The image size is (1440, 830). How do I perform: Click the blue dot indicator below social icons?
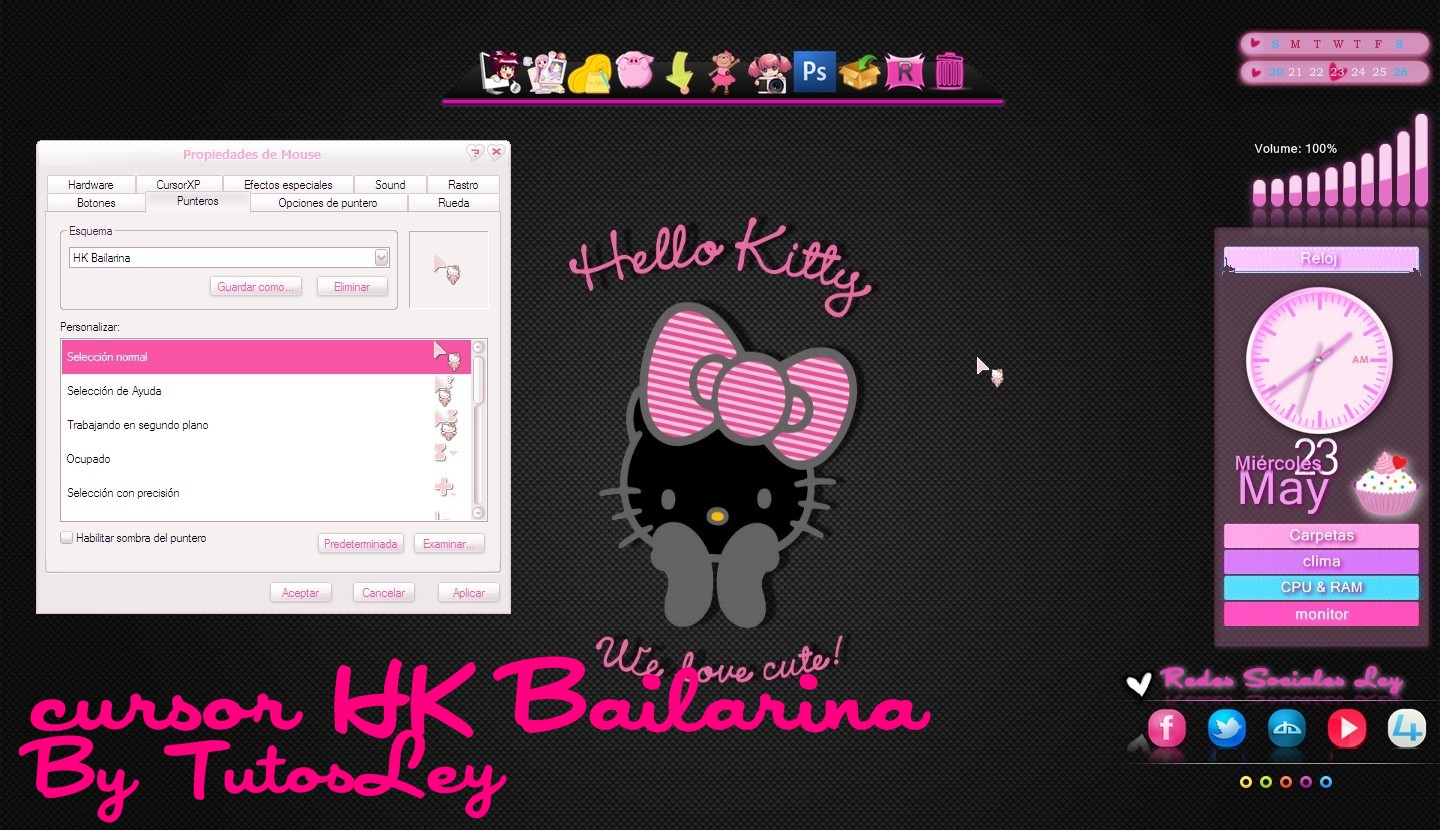(1326, 782)
